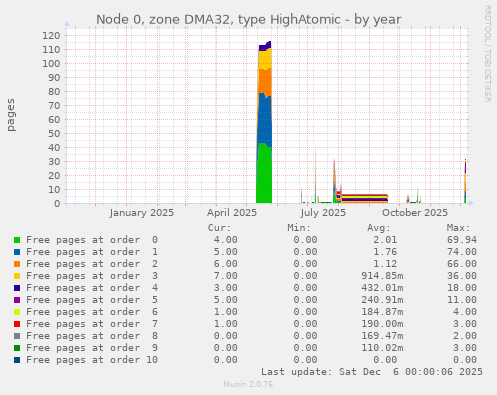Click the order 5 magenta legend swatch
Viewport: 497px width, 395px height.
tap(17, 300)
